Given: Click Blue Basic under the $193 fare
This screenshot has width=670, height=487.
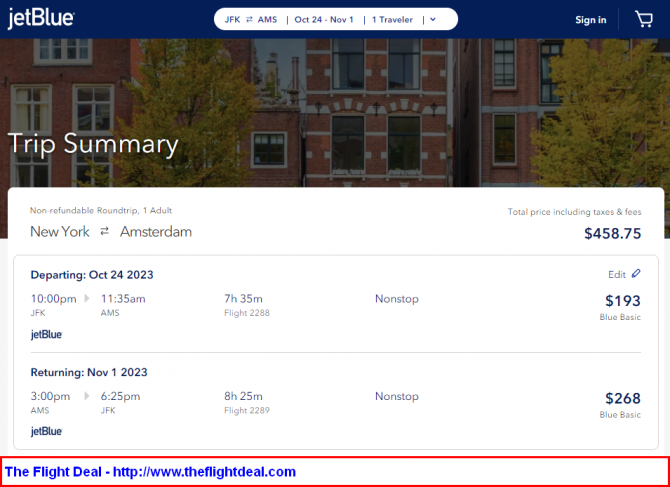Looking at the screenshot, I should [x=620, y=317].
